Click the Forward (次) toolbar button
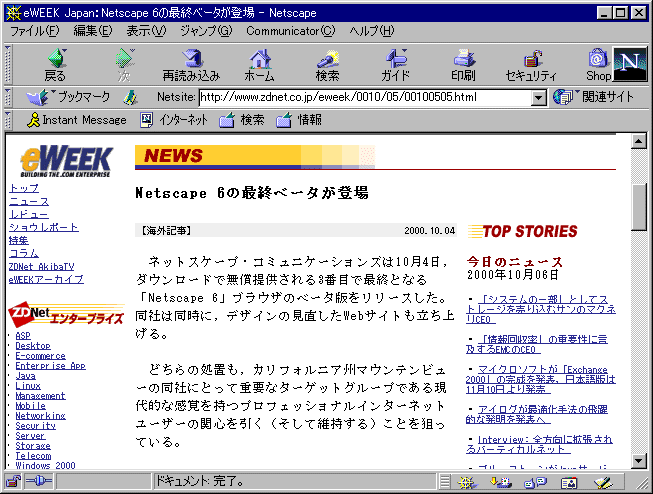Viewport: 653px width, 494px height. tap(124, 65)
